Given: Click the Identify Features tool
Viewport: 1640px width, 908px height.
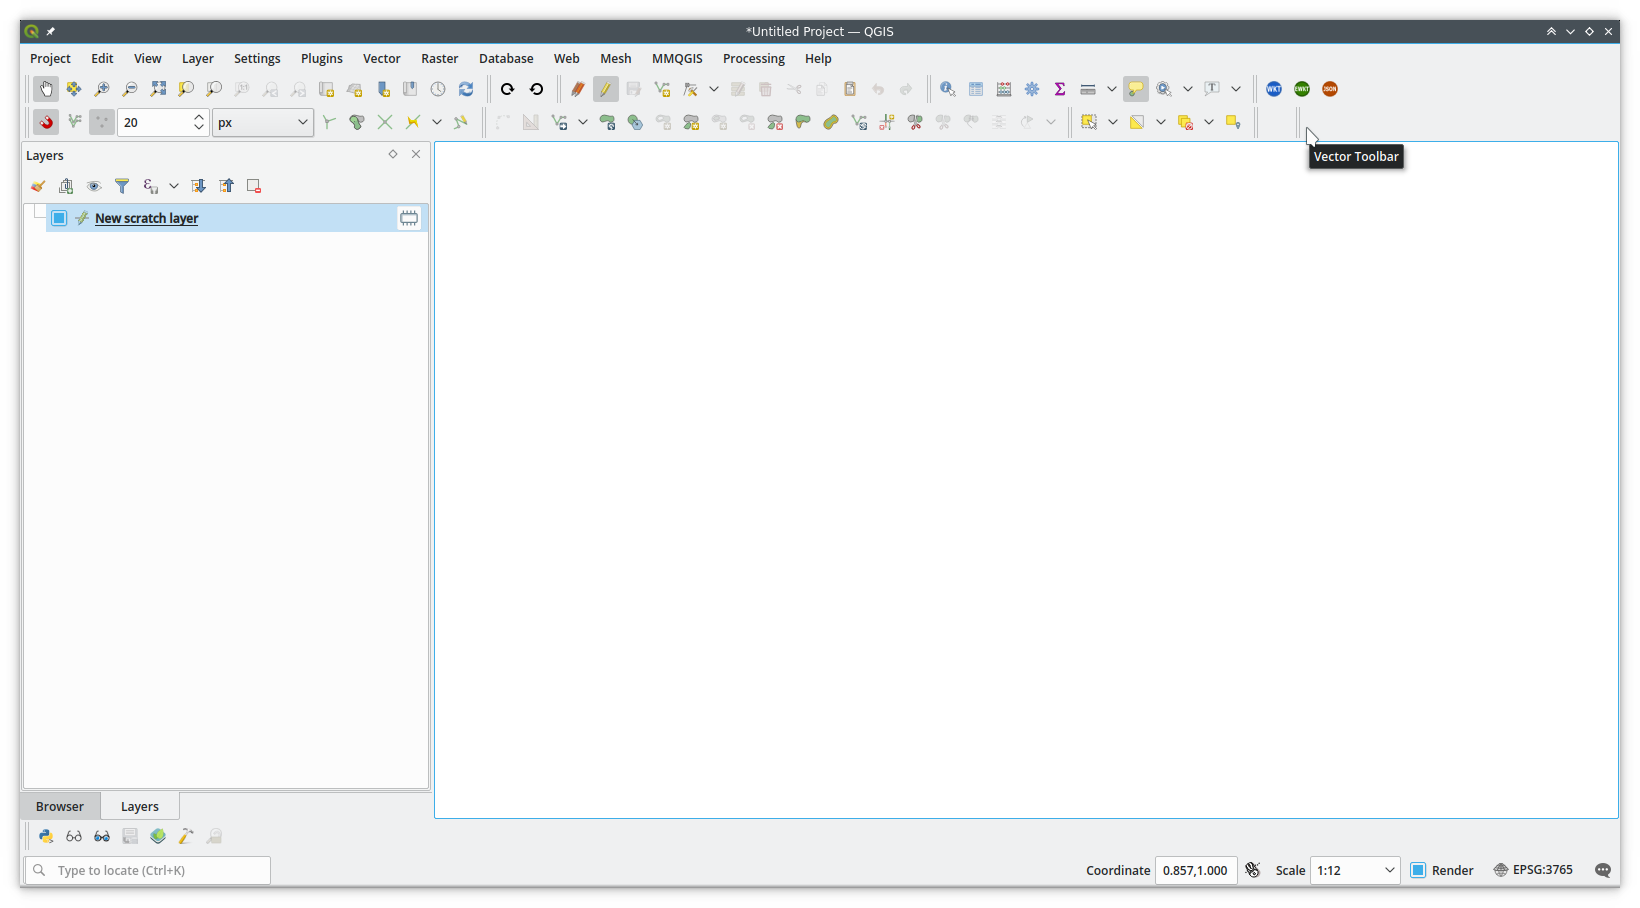Looking at the screenshot, I should [x=947, y=89].
